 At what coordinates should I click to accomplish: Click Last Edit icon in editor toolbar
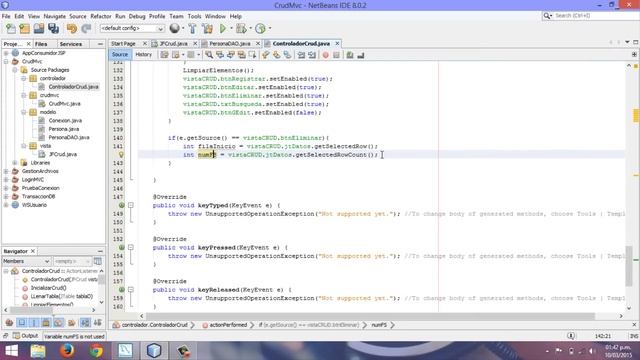click(x=164, y=55)
